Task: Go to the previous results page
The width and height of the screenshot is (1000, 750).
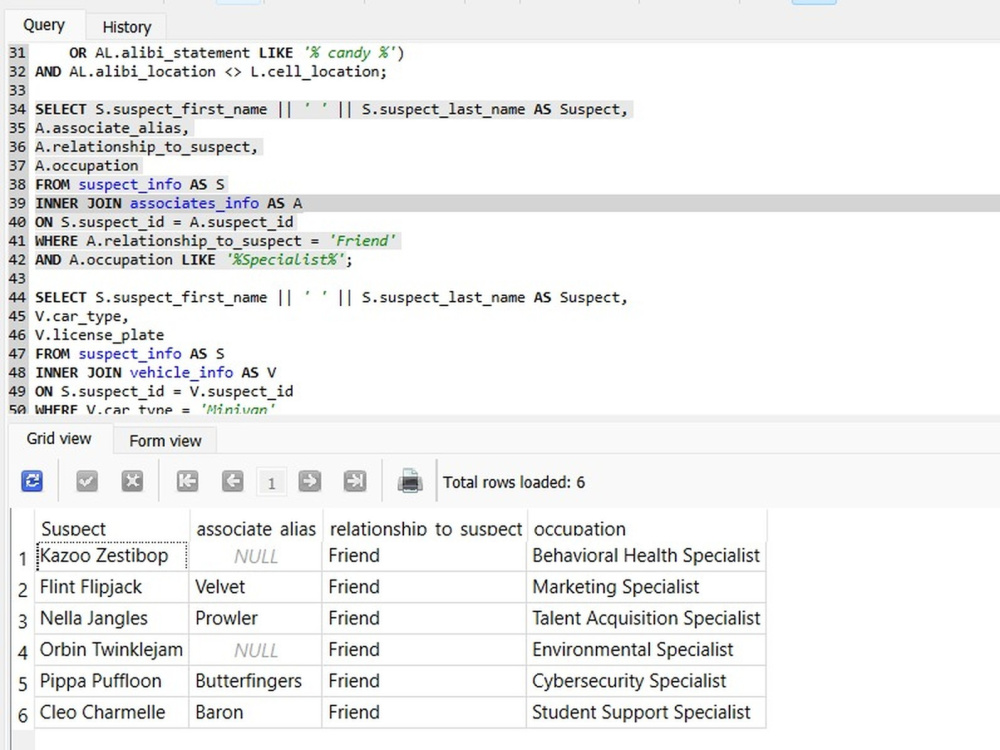Action: tap(232, 481)
